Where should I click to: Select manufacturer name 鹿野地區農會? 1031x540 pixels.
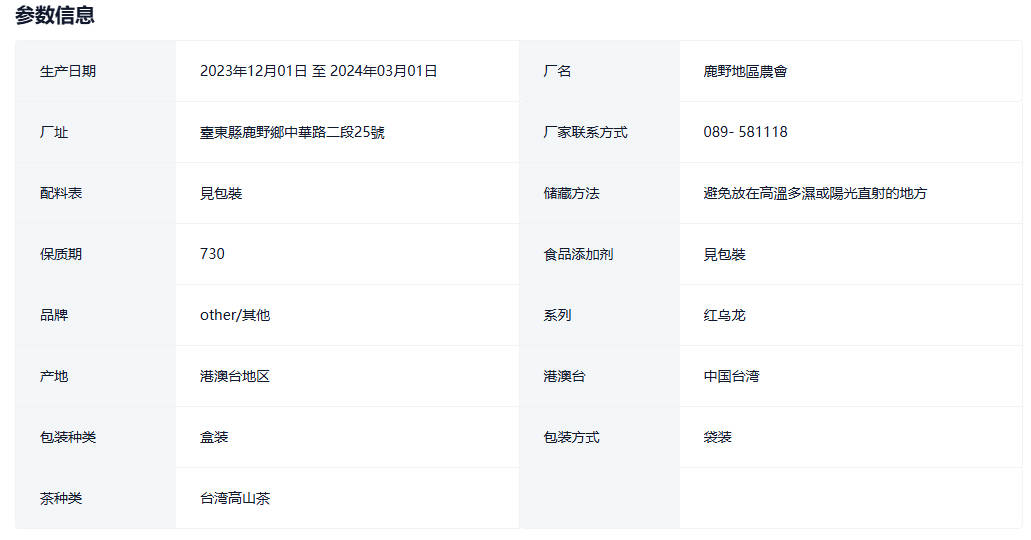tap(745, 71)
